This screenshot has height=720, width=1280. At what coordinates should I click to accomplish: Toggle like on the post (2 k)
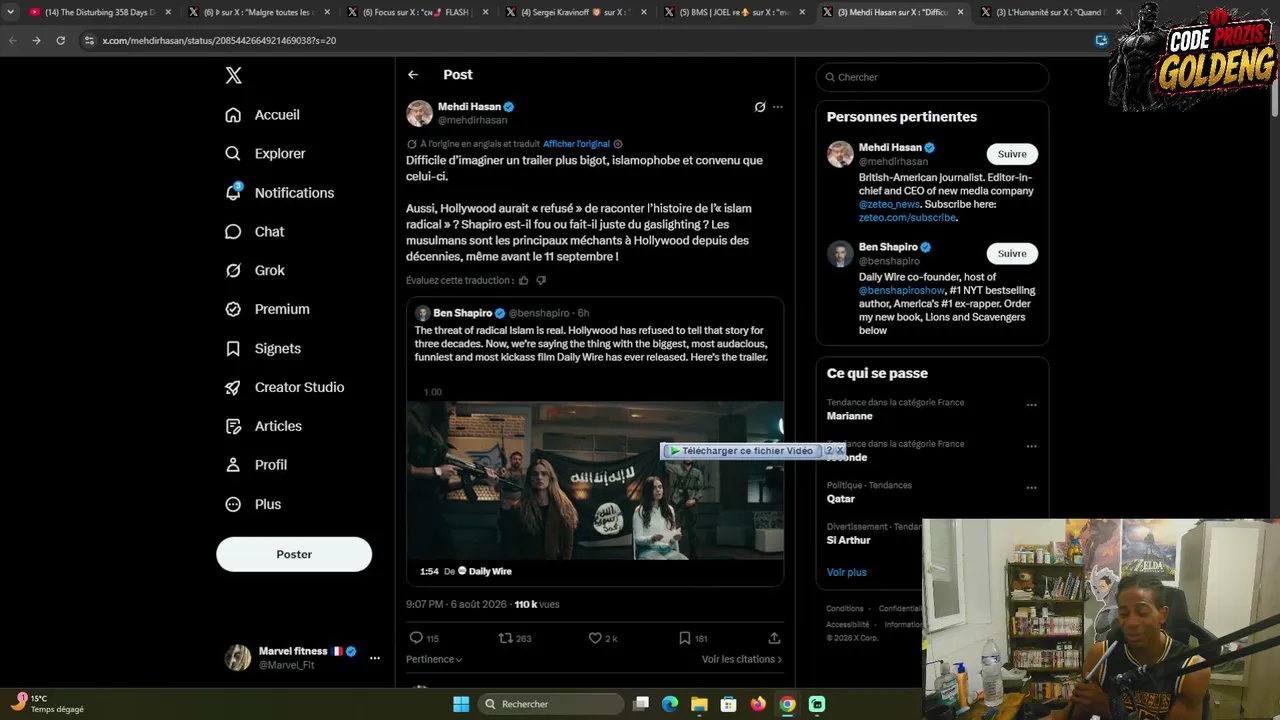coord(595,638)
